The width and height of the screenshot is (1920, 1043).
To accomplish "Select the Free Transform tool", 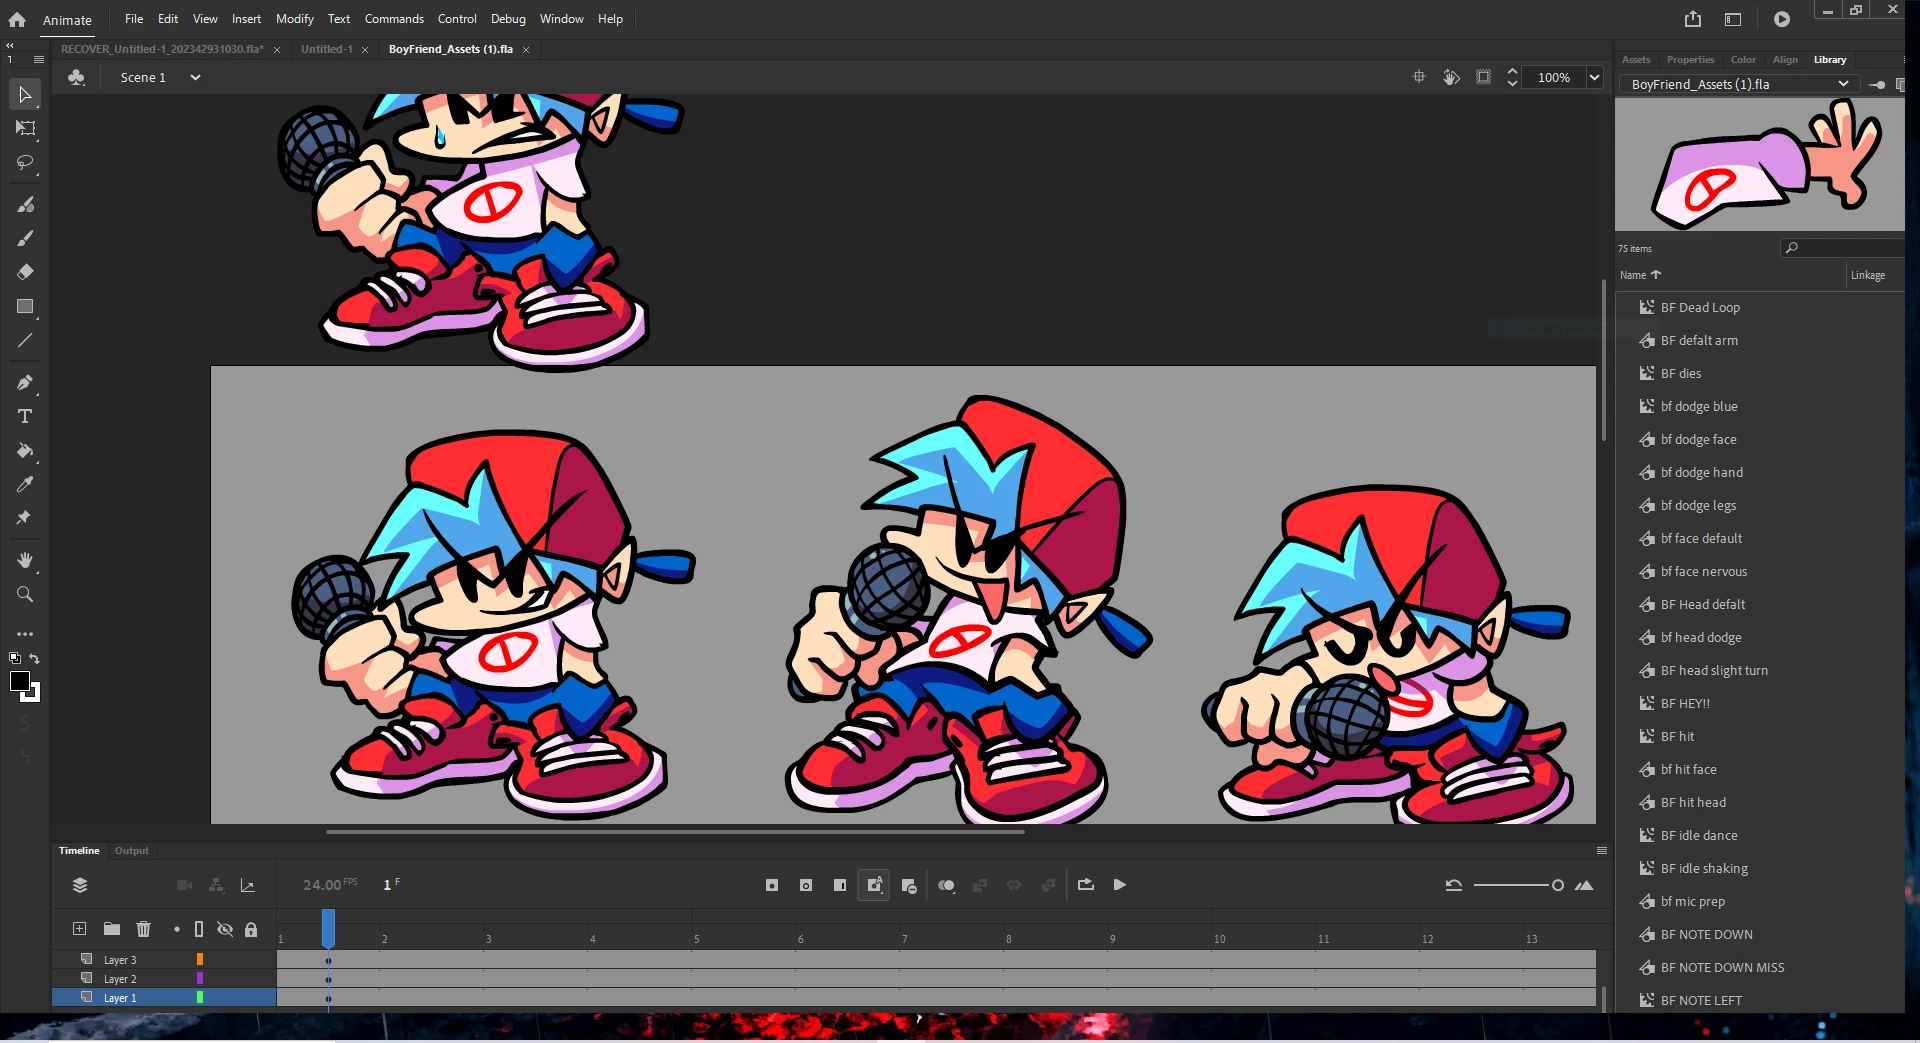I will [25, 128].
